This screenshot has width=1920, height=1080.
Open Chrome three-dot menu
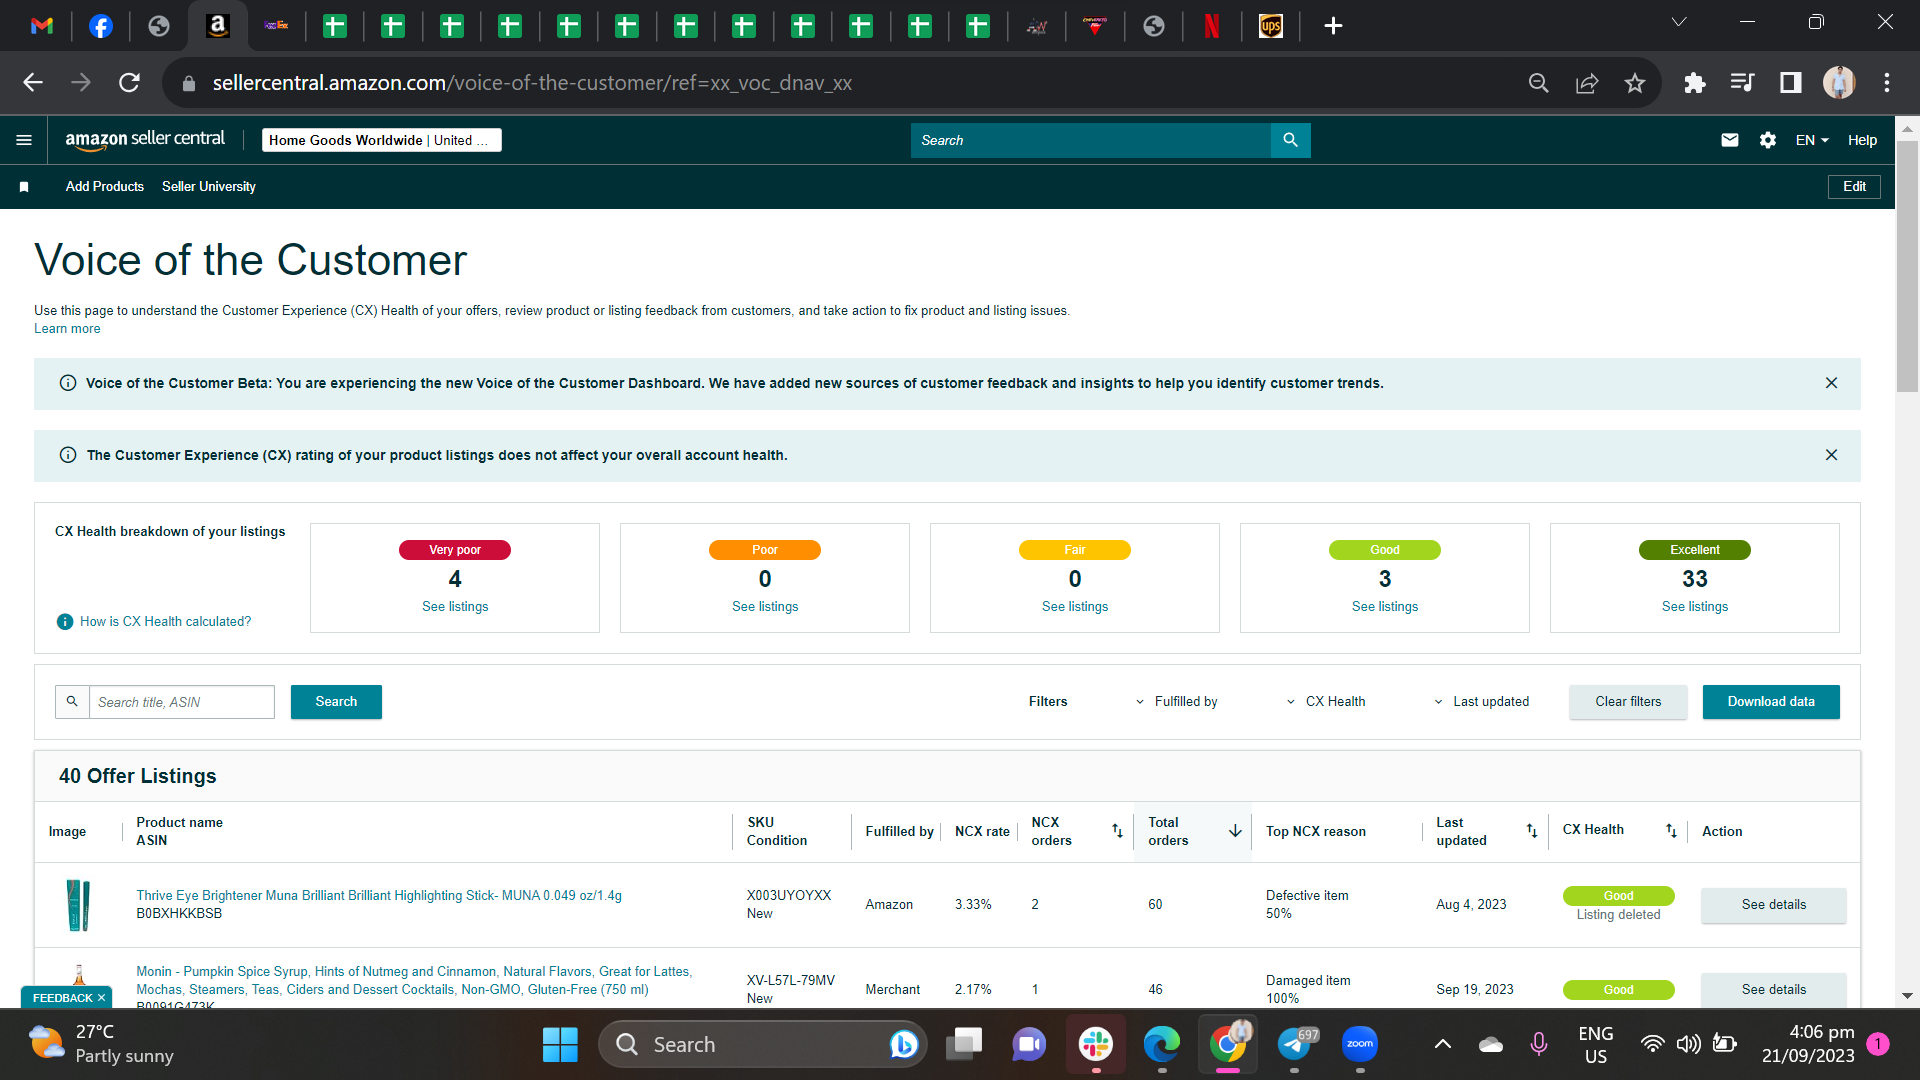click(1887, 83)
